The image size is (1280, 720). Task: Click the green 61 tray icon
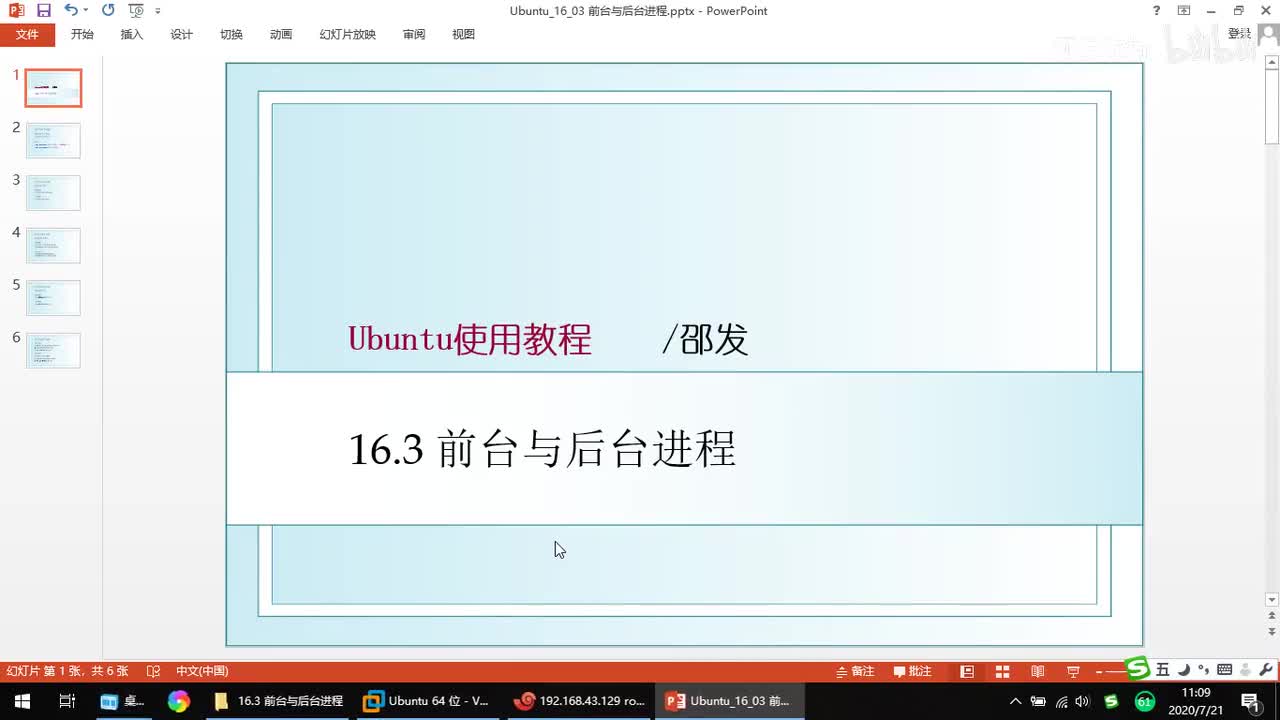point(1145,701)
